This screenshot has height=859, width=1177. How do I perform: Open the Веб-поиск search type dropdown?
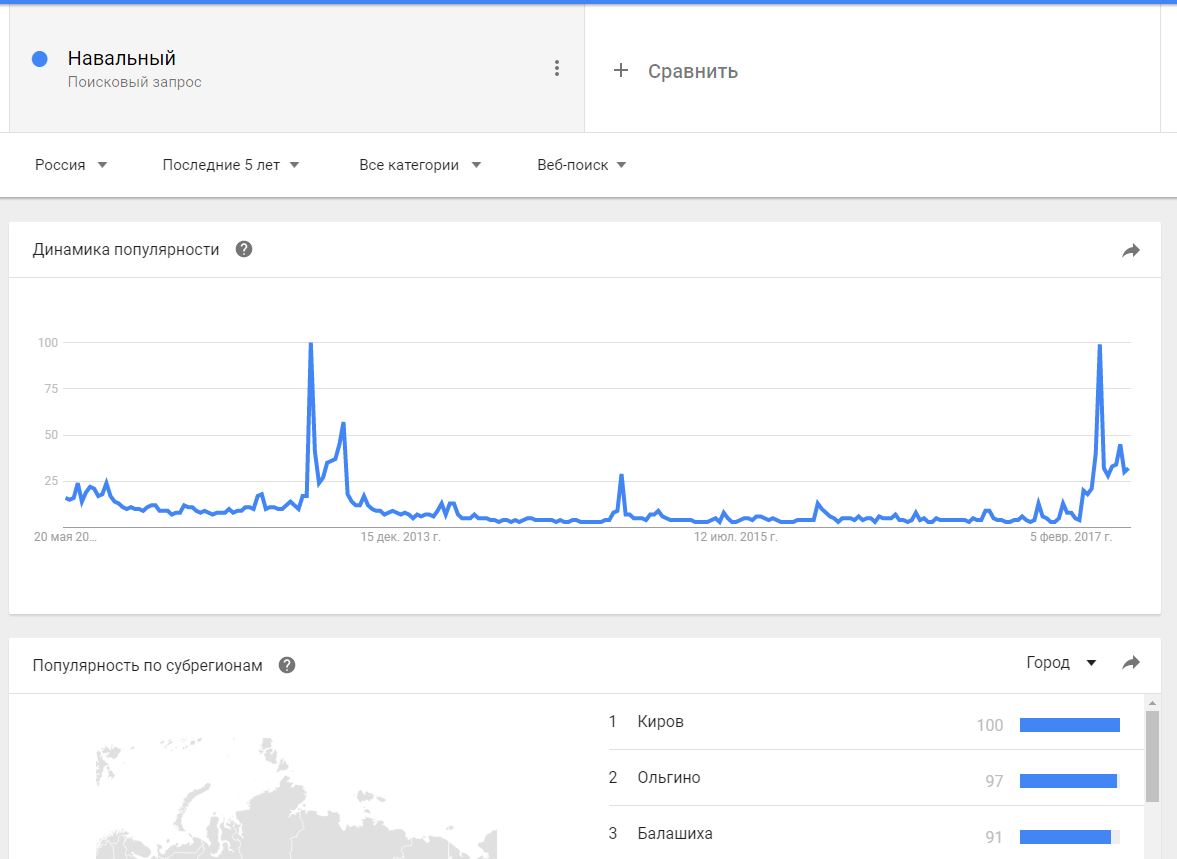point(582,165)
